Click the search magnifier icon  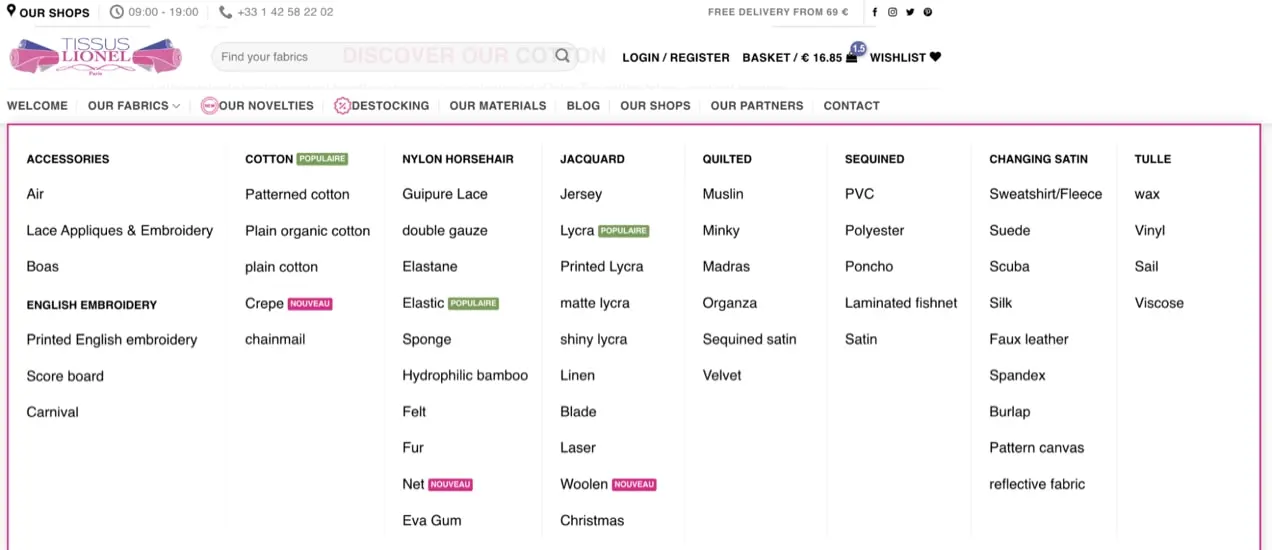(x=563, y=56)
